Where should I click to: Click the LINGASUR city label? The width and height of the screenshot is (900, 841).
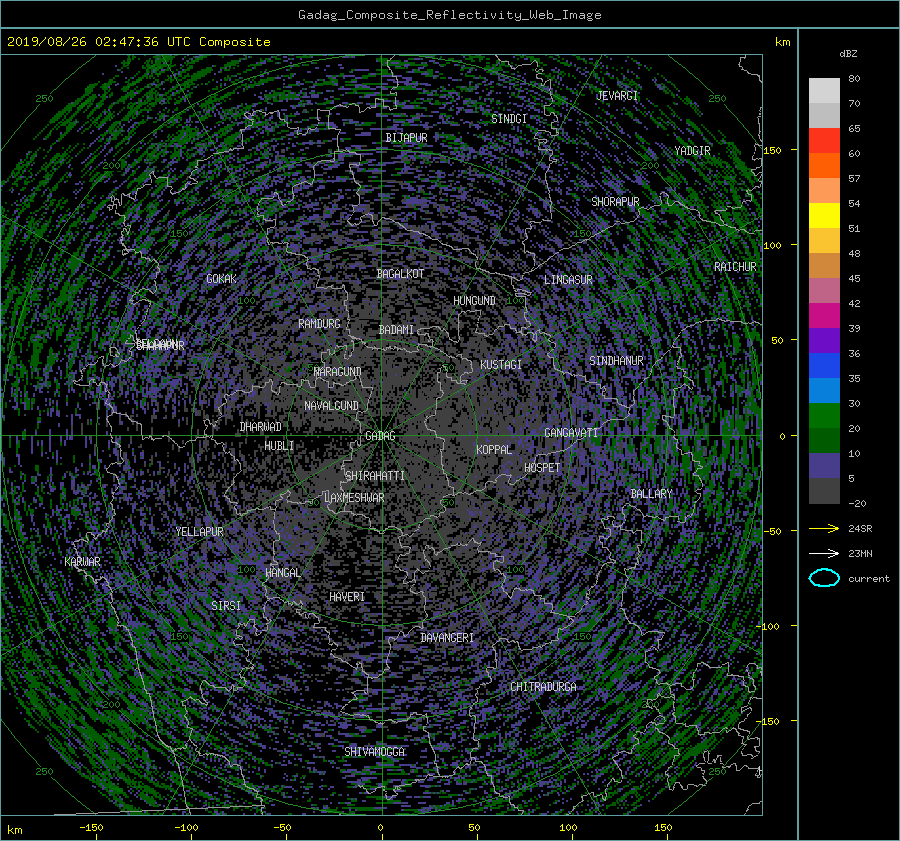[568, 280]
